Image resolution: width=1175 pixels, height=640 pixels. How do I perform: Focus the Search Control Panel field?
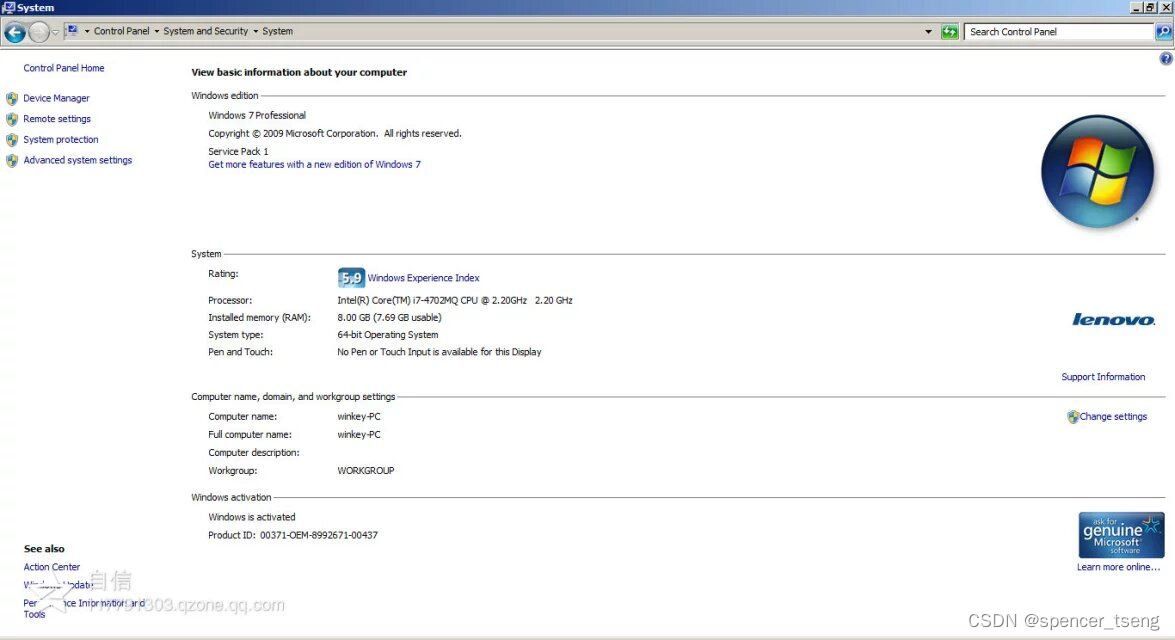[1059, 31]
